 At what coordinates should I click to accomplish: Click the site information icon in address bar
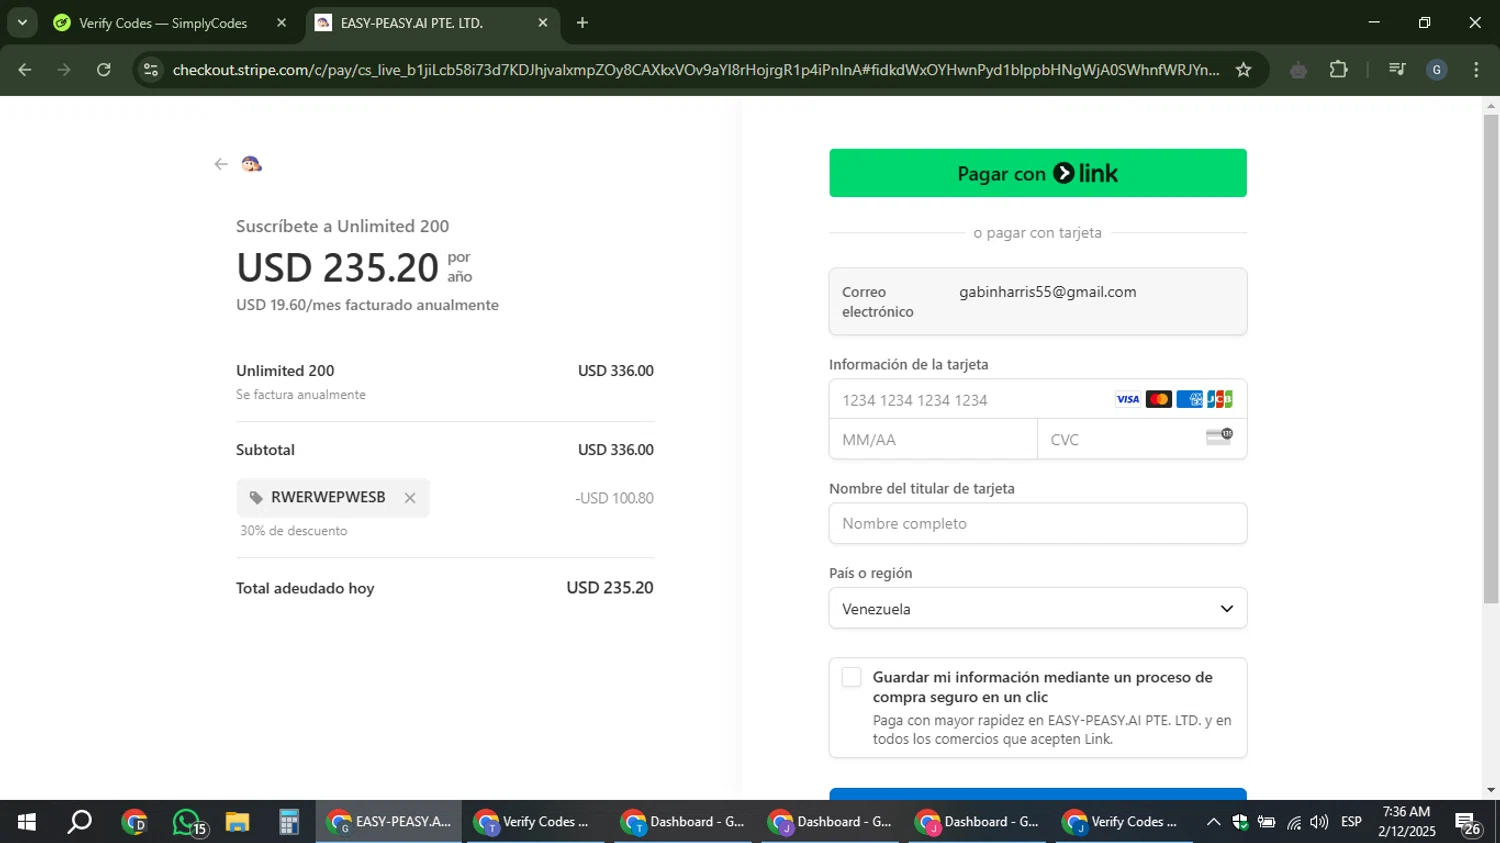pos(151,70)
